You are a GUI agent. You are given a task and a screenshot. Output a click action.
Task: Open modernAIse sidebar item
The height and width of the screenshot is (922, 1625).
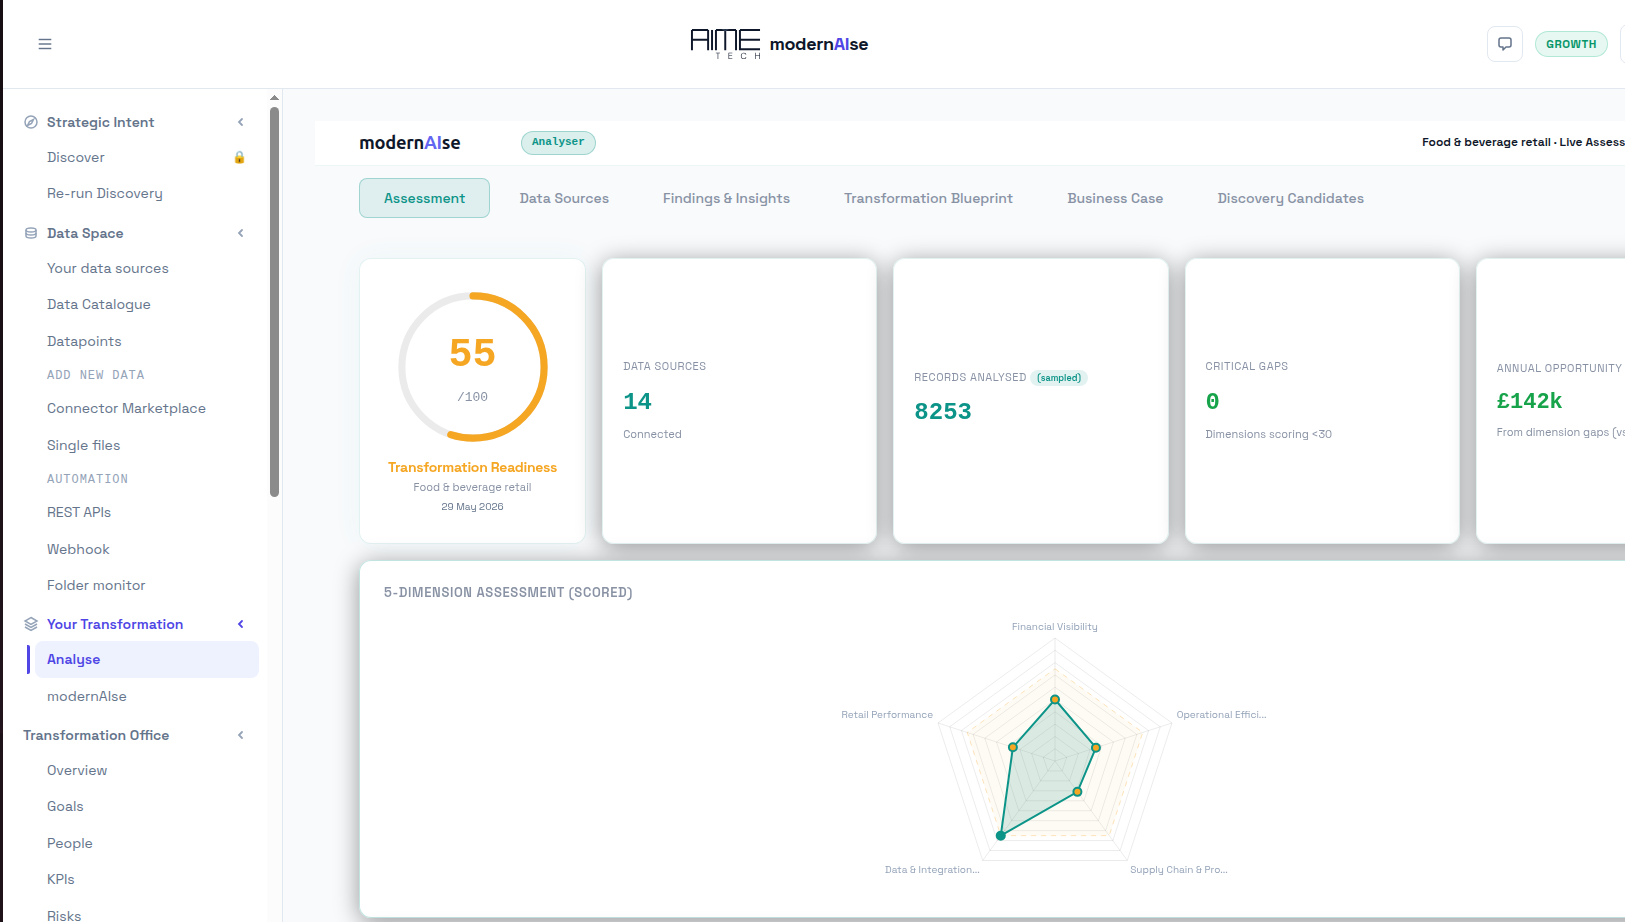click(87, 696)
